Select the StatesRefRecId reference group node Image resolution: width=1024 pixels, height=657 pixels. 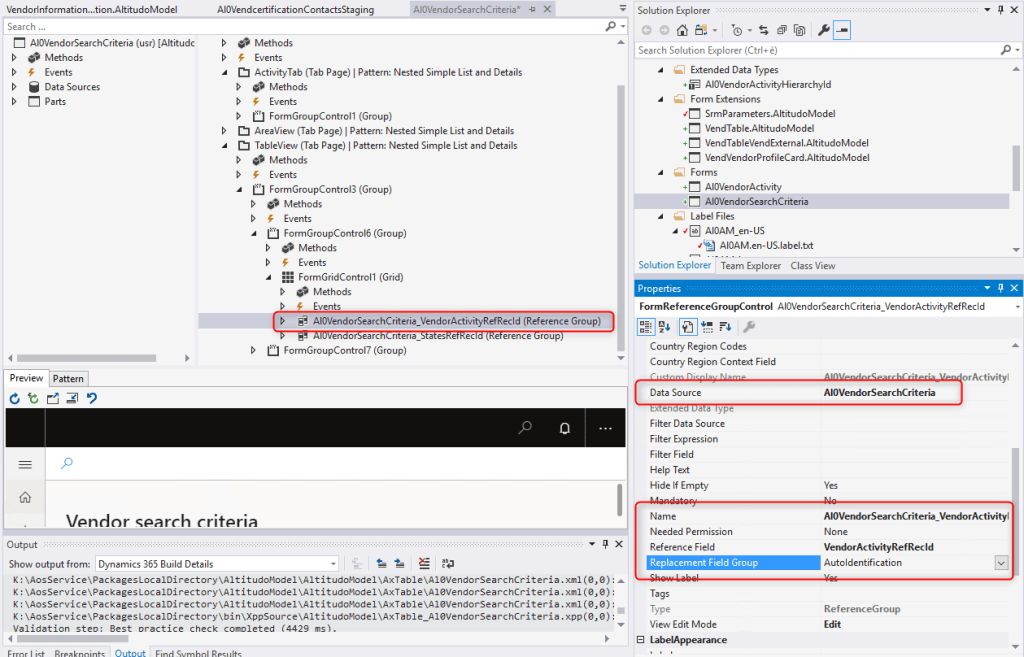(x=437, y=336)
